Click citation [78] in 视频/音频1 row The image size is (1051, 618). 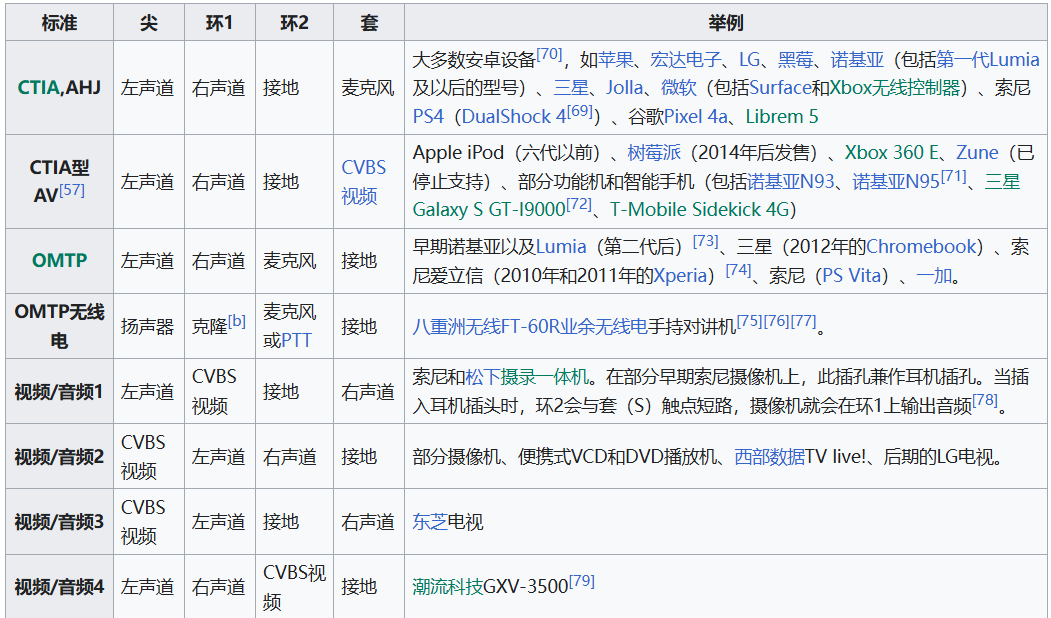[985, 399]
